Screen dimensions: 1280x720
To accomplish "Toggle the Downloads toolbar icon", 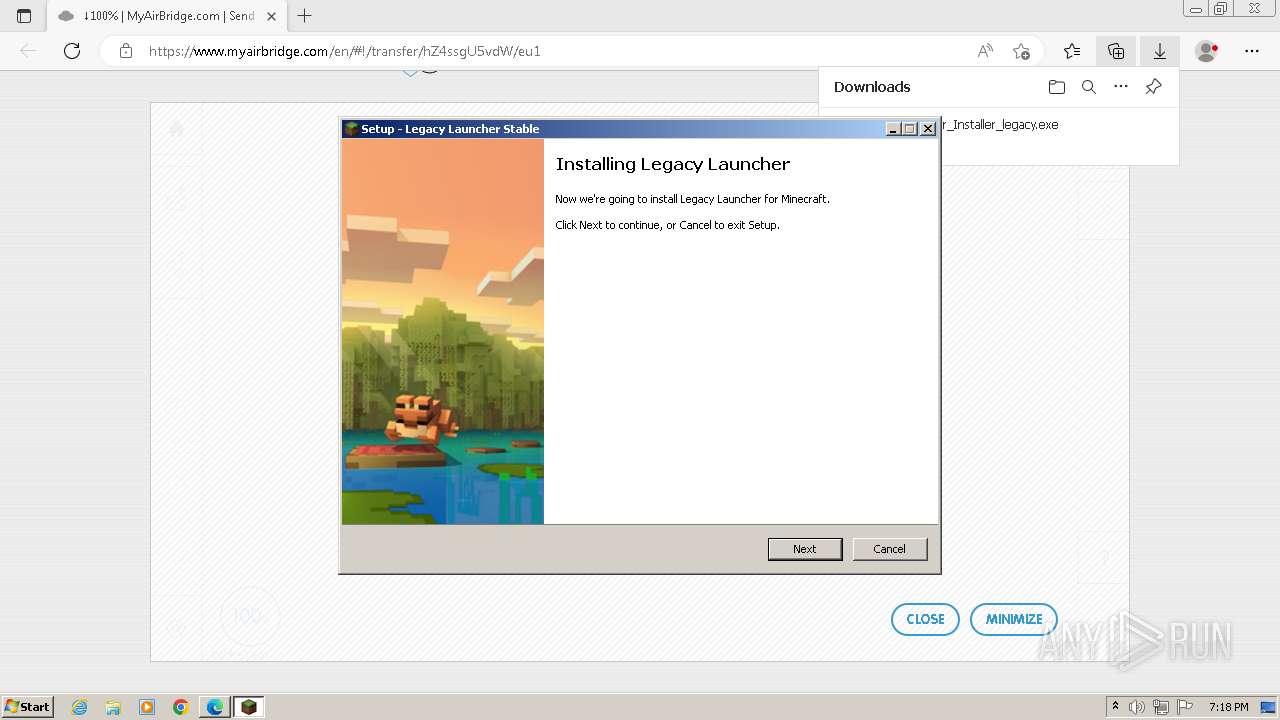I will (x=1160, y=51).
